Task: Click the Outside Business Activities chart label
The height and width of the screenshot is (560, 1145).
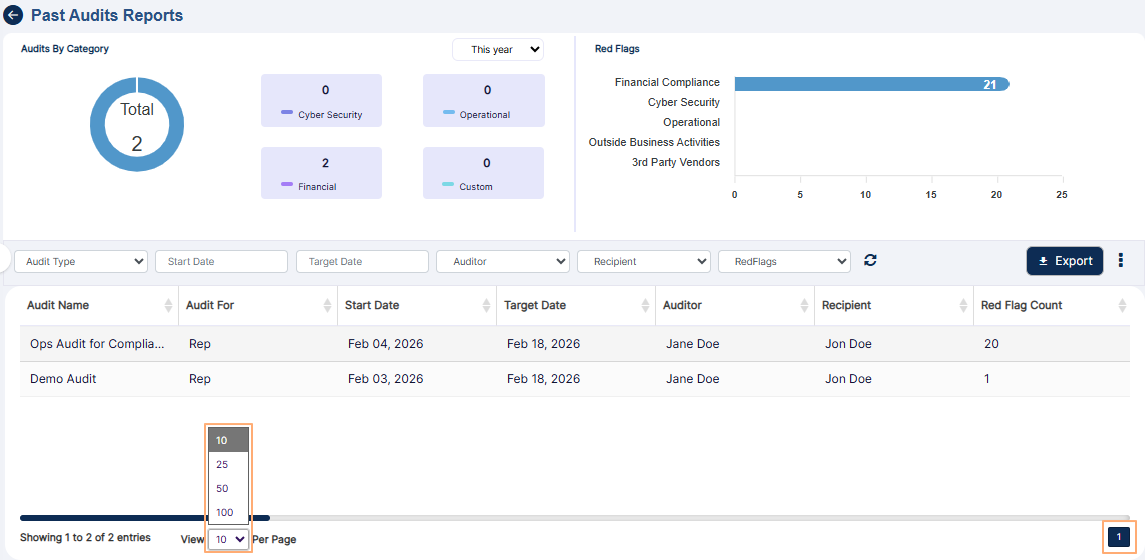Action: [x=654, y=142]
